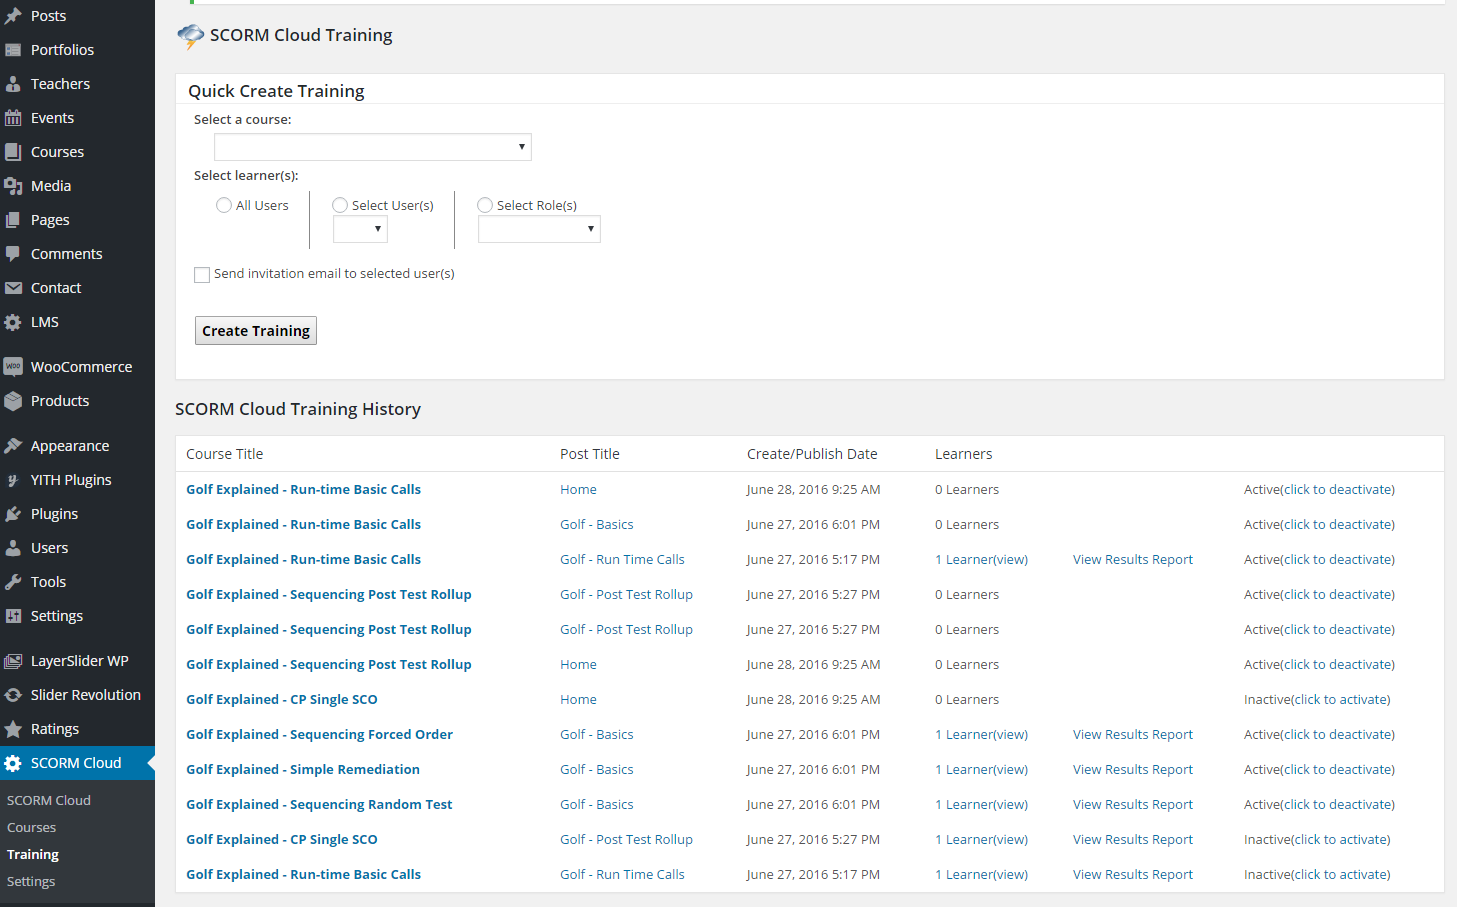
Task: Click the WooCommerce icon in sidebar
Action: click(13, 367)
